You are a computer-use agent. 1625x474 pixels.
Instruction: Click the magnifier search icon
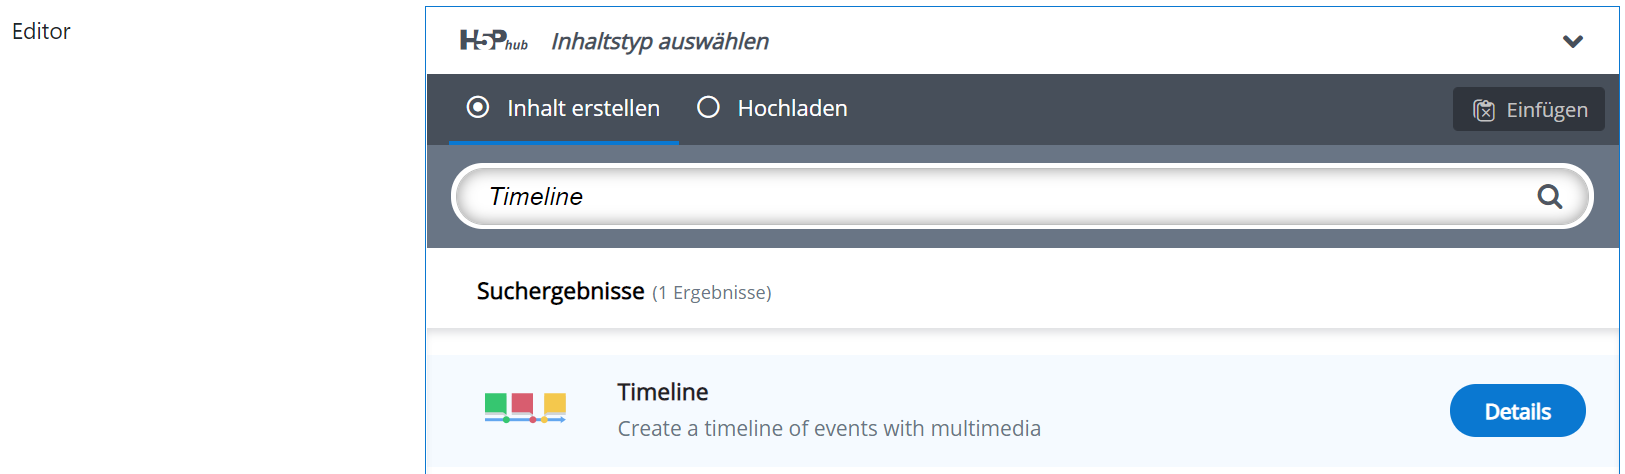(x=1549, y=197)
